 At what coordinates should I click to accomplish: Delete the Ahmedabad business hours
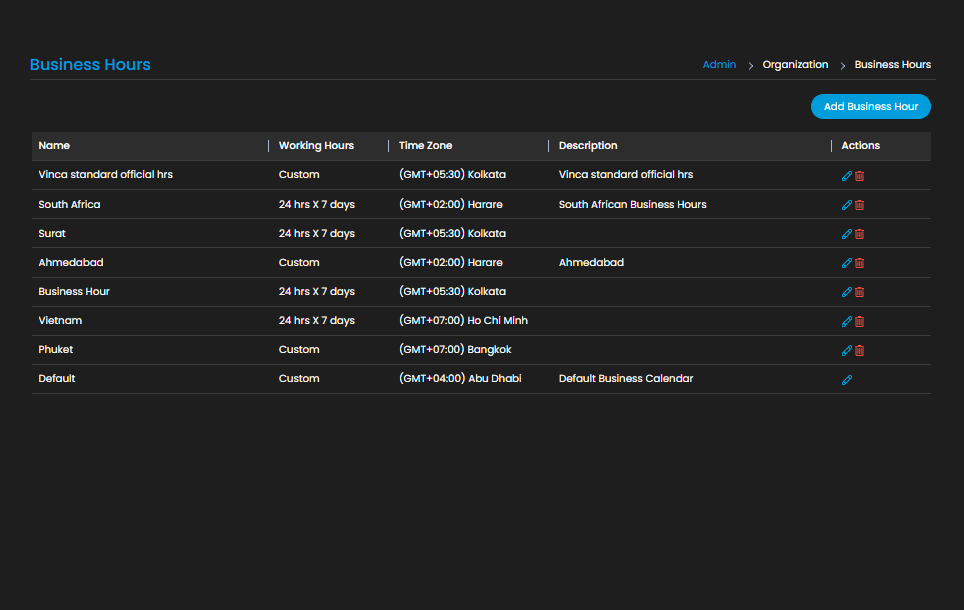(859, 263)
